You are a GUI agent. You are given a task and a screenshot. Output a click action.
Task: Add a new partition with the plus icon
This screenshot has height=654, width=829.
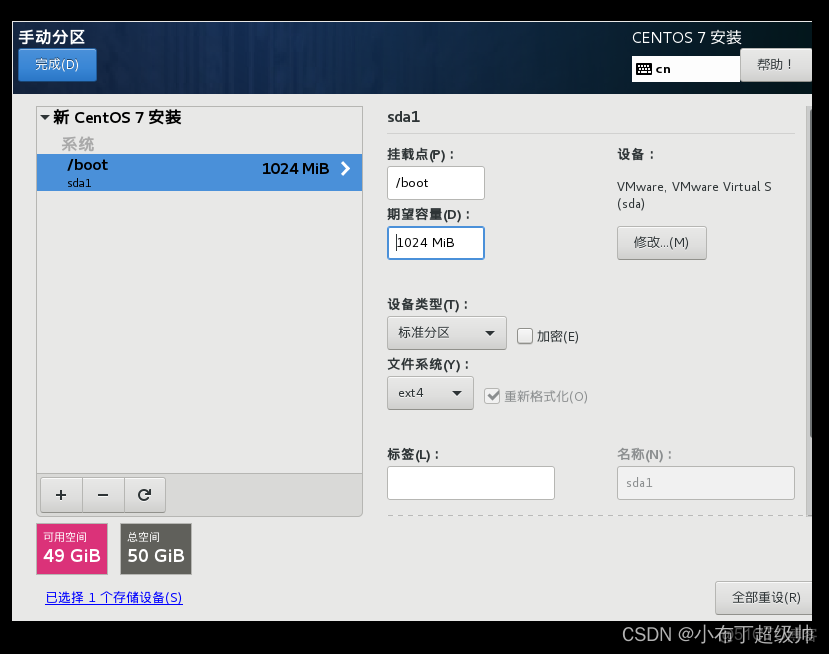click(x=60, y=494)
